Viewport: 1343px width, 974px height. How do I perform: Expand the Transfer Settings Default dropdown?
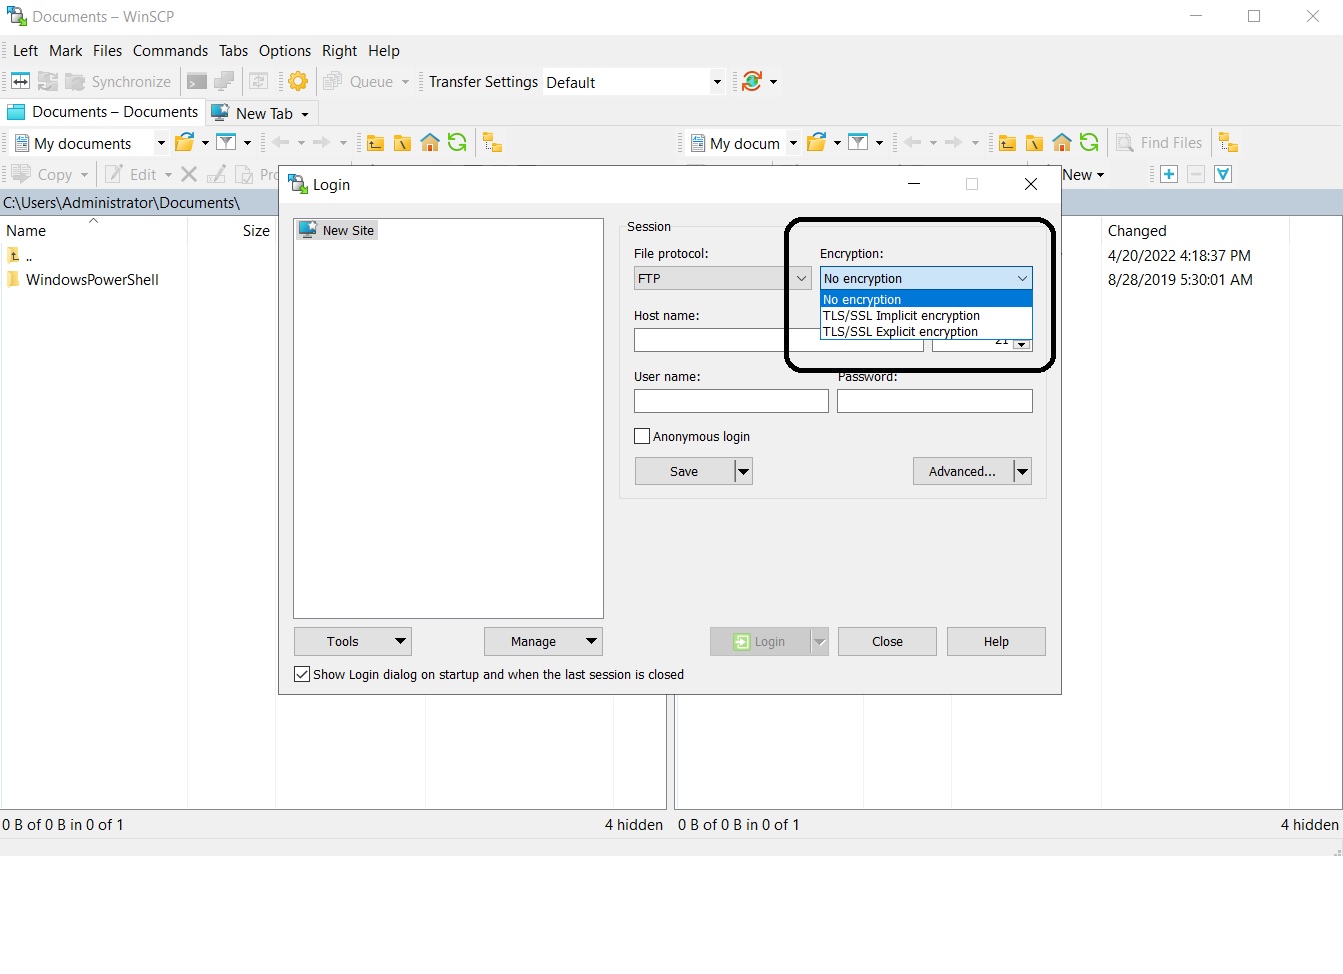(x=717, y=82)
